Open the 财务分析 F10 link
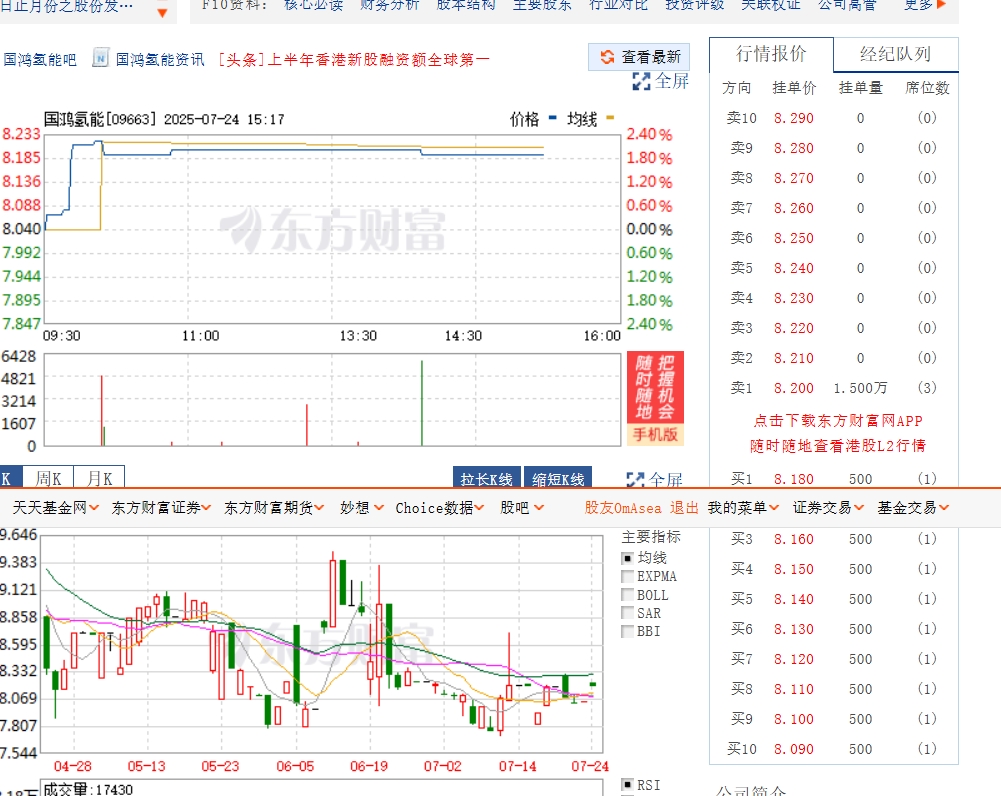The width and height of the screenshot is (1001, 796). [390, 5]
